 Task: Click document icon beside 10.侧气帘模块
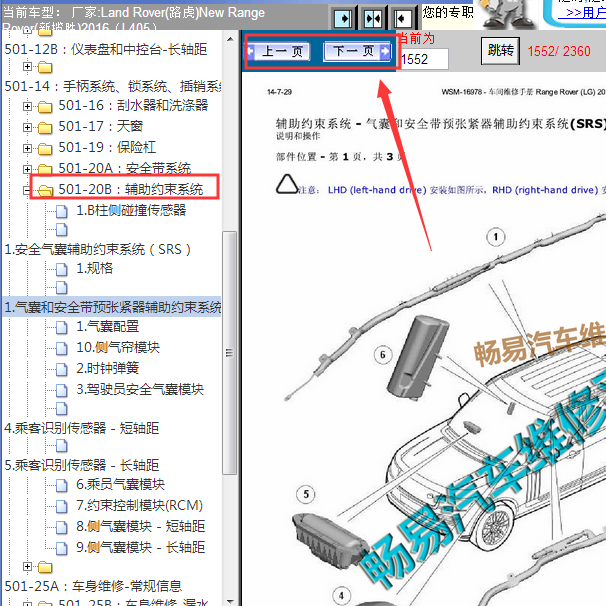click(x=61, y=348)
